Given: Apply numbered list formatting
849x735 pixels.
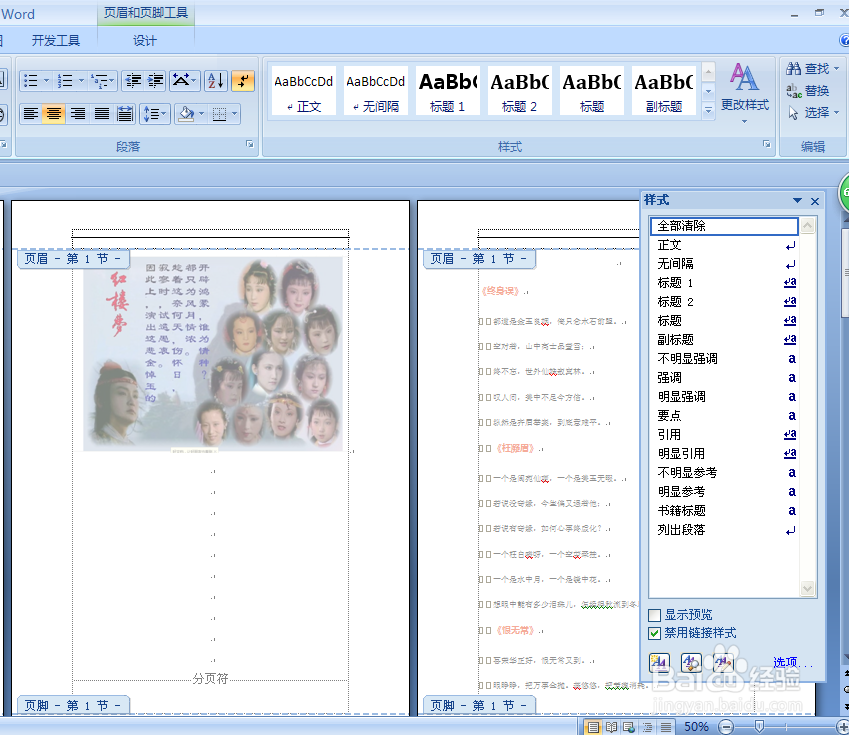Looking at the screenshot, I should (65, 81).
